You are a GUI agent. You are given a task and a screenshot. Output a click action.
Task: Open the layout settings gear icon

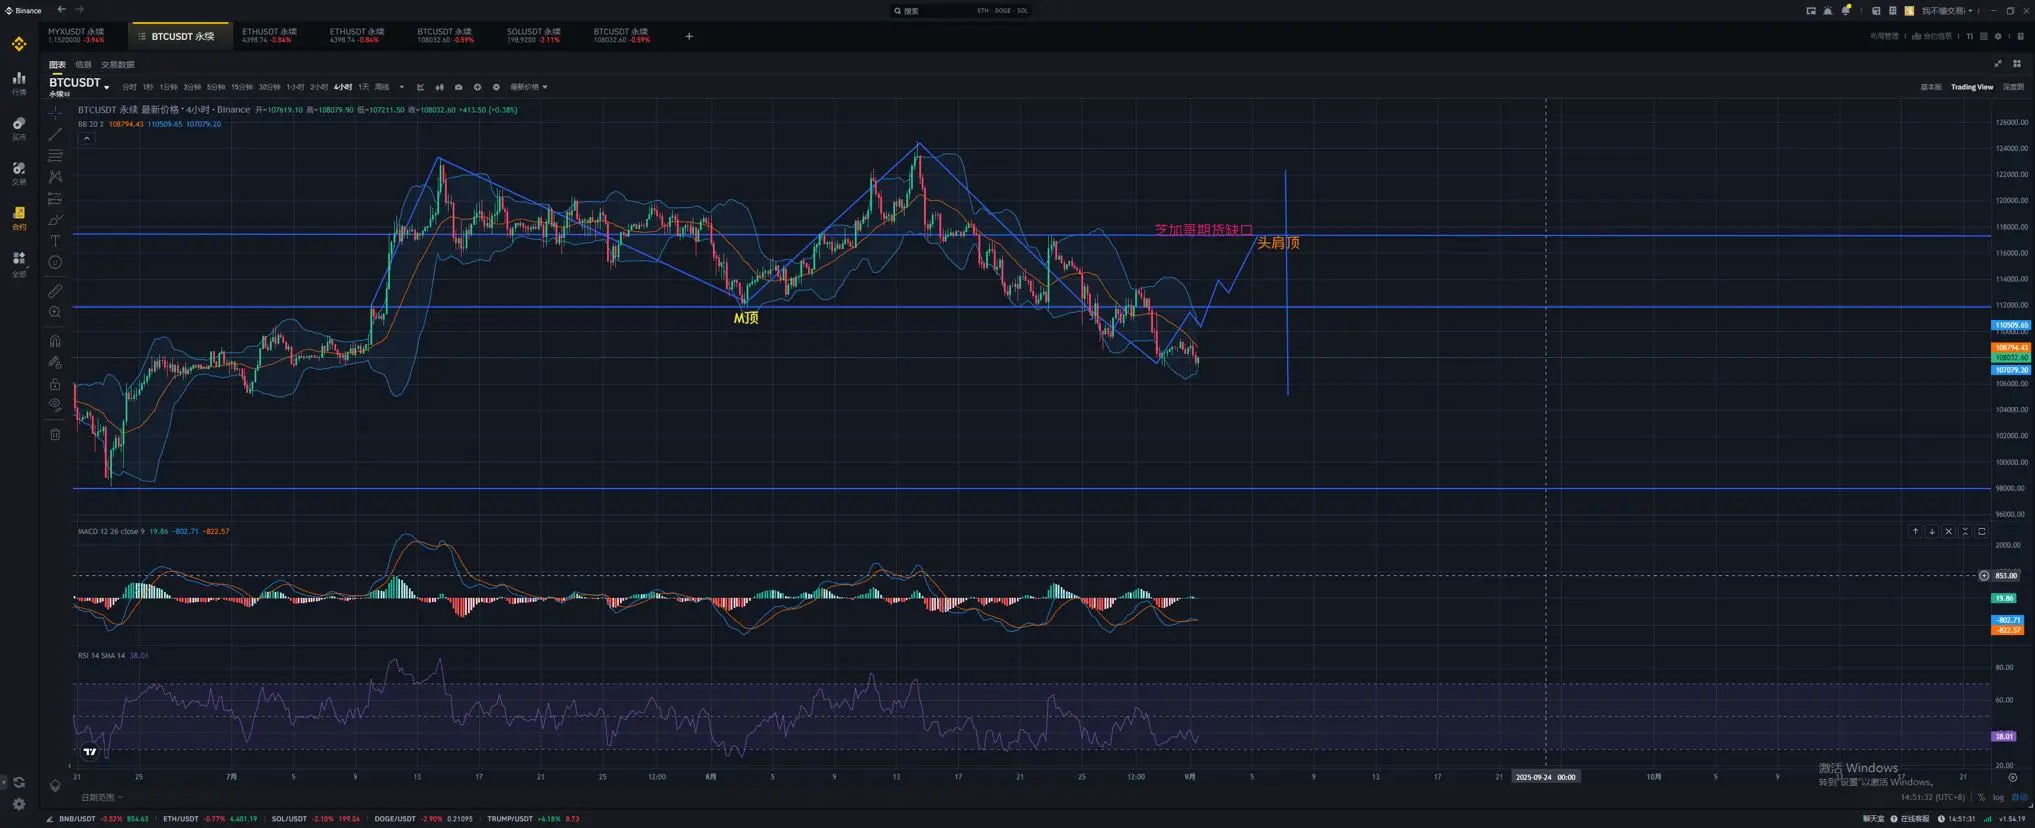[1998, 36]
